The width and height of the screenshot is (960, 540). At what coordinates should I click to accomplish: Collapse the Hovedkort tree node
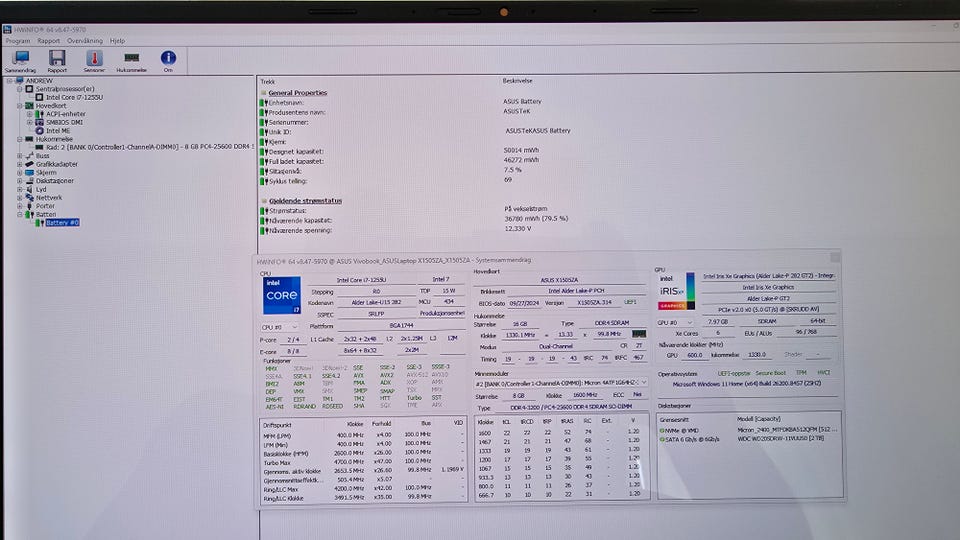point(20,106)
